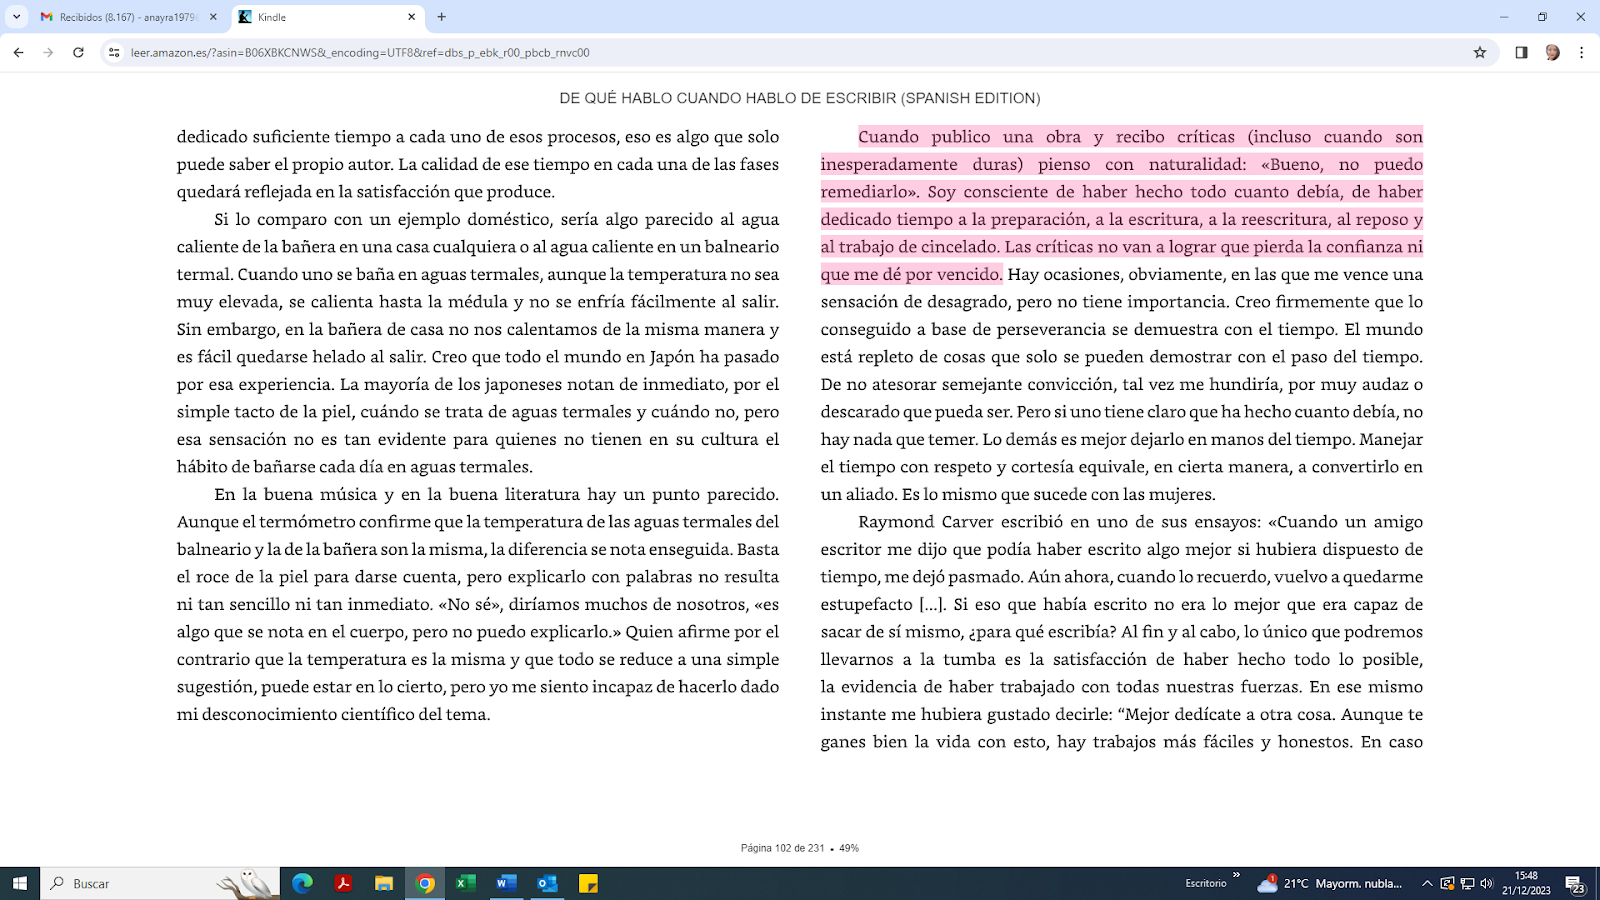Close the Gmail Recibidos tab
The width and height of the screenshot is (1600, 900).
(212, 17)
